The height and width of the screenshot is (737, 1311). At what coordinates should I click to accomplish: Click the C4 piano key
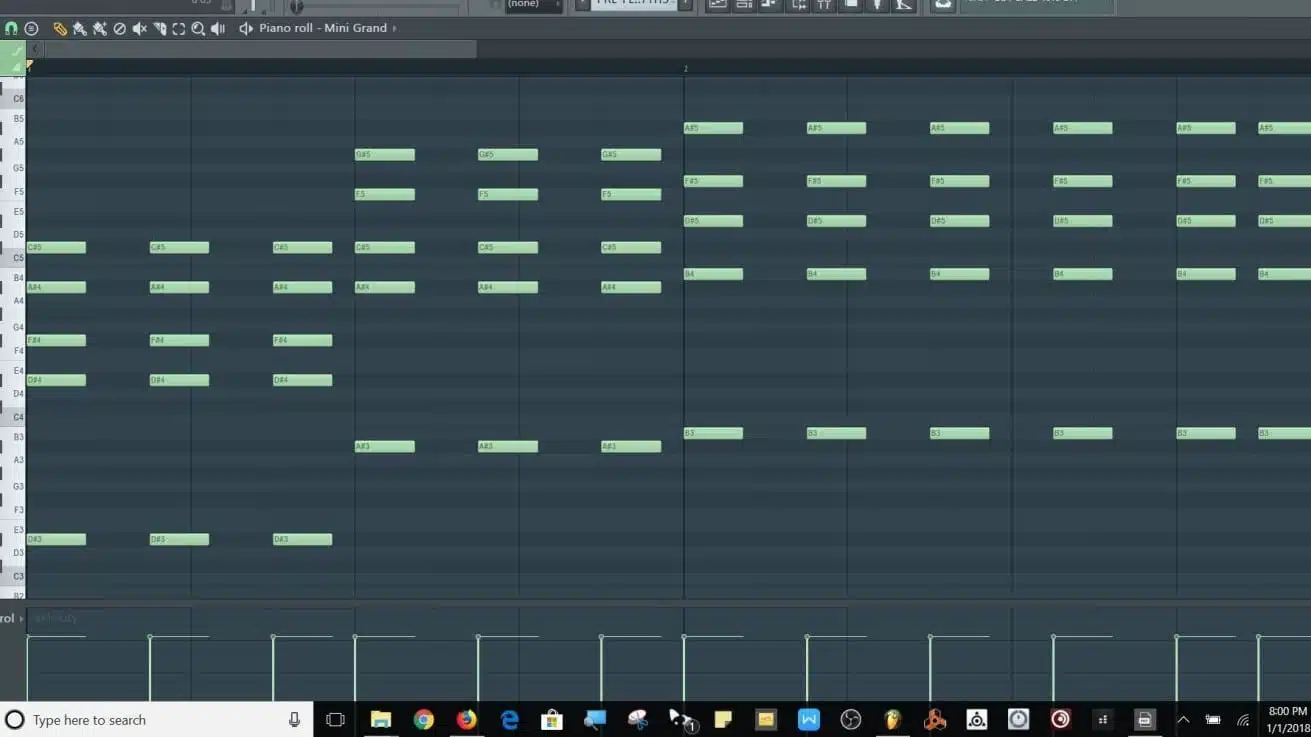point(13,416)
